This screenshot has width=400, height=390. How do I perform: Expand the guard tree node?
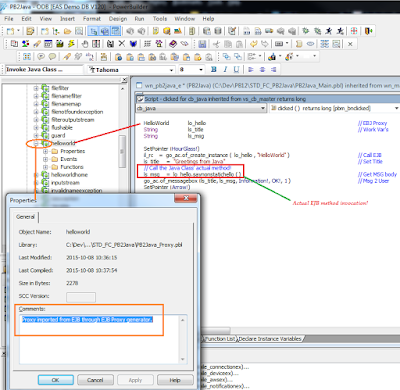36,136
